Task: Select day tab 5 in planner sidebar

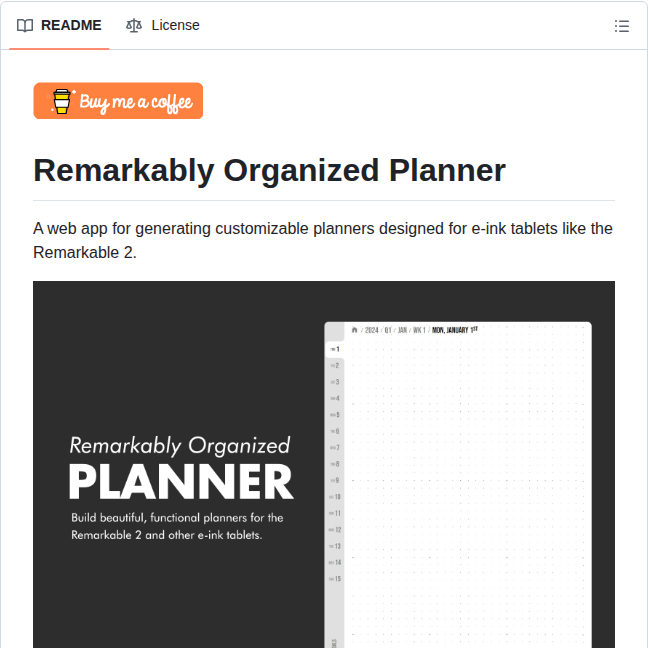Action: click(335, 414)
